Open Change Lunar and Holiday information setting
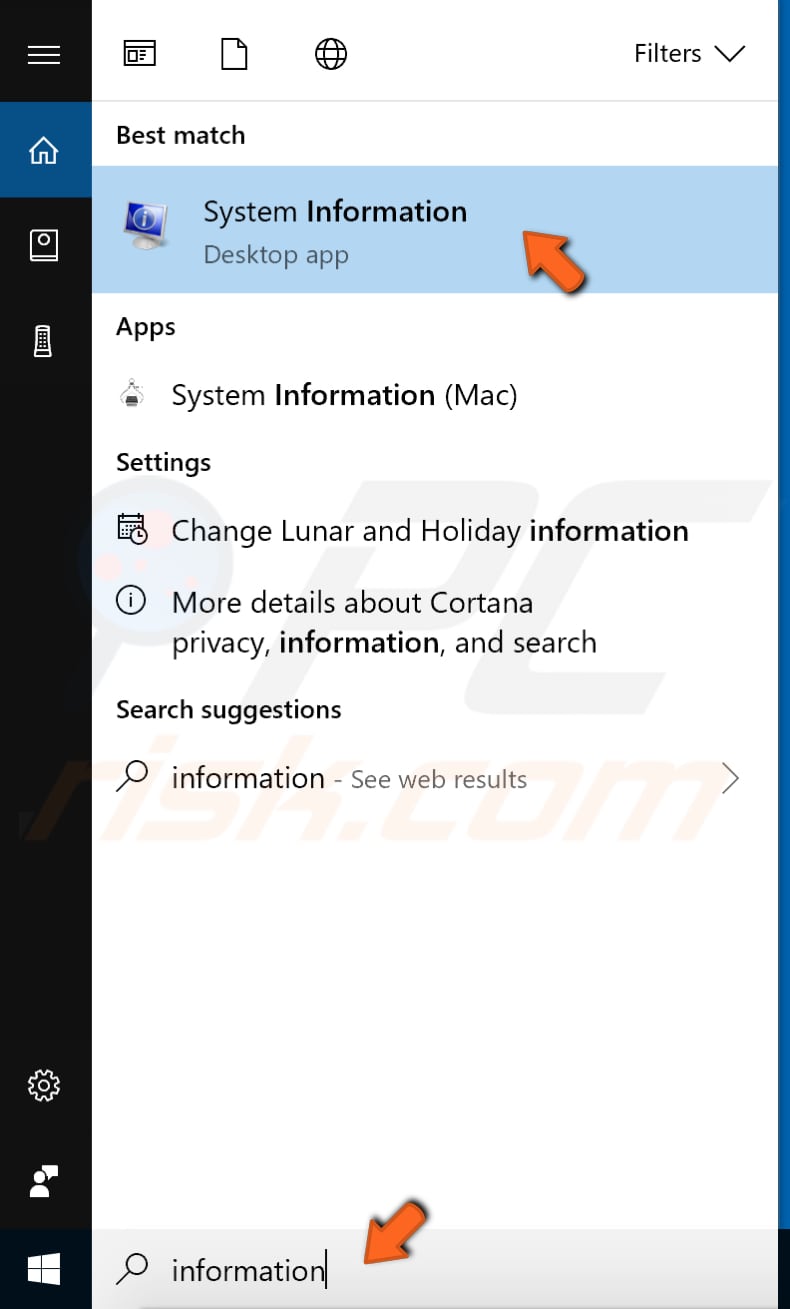The height and width of the screenshot is (1309, 790). [x=430, y=531]
